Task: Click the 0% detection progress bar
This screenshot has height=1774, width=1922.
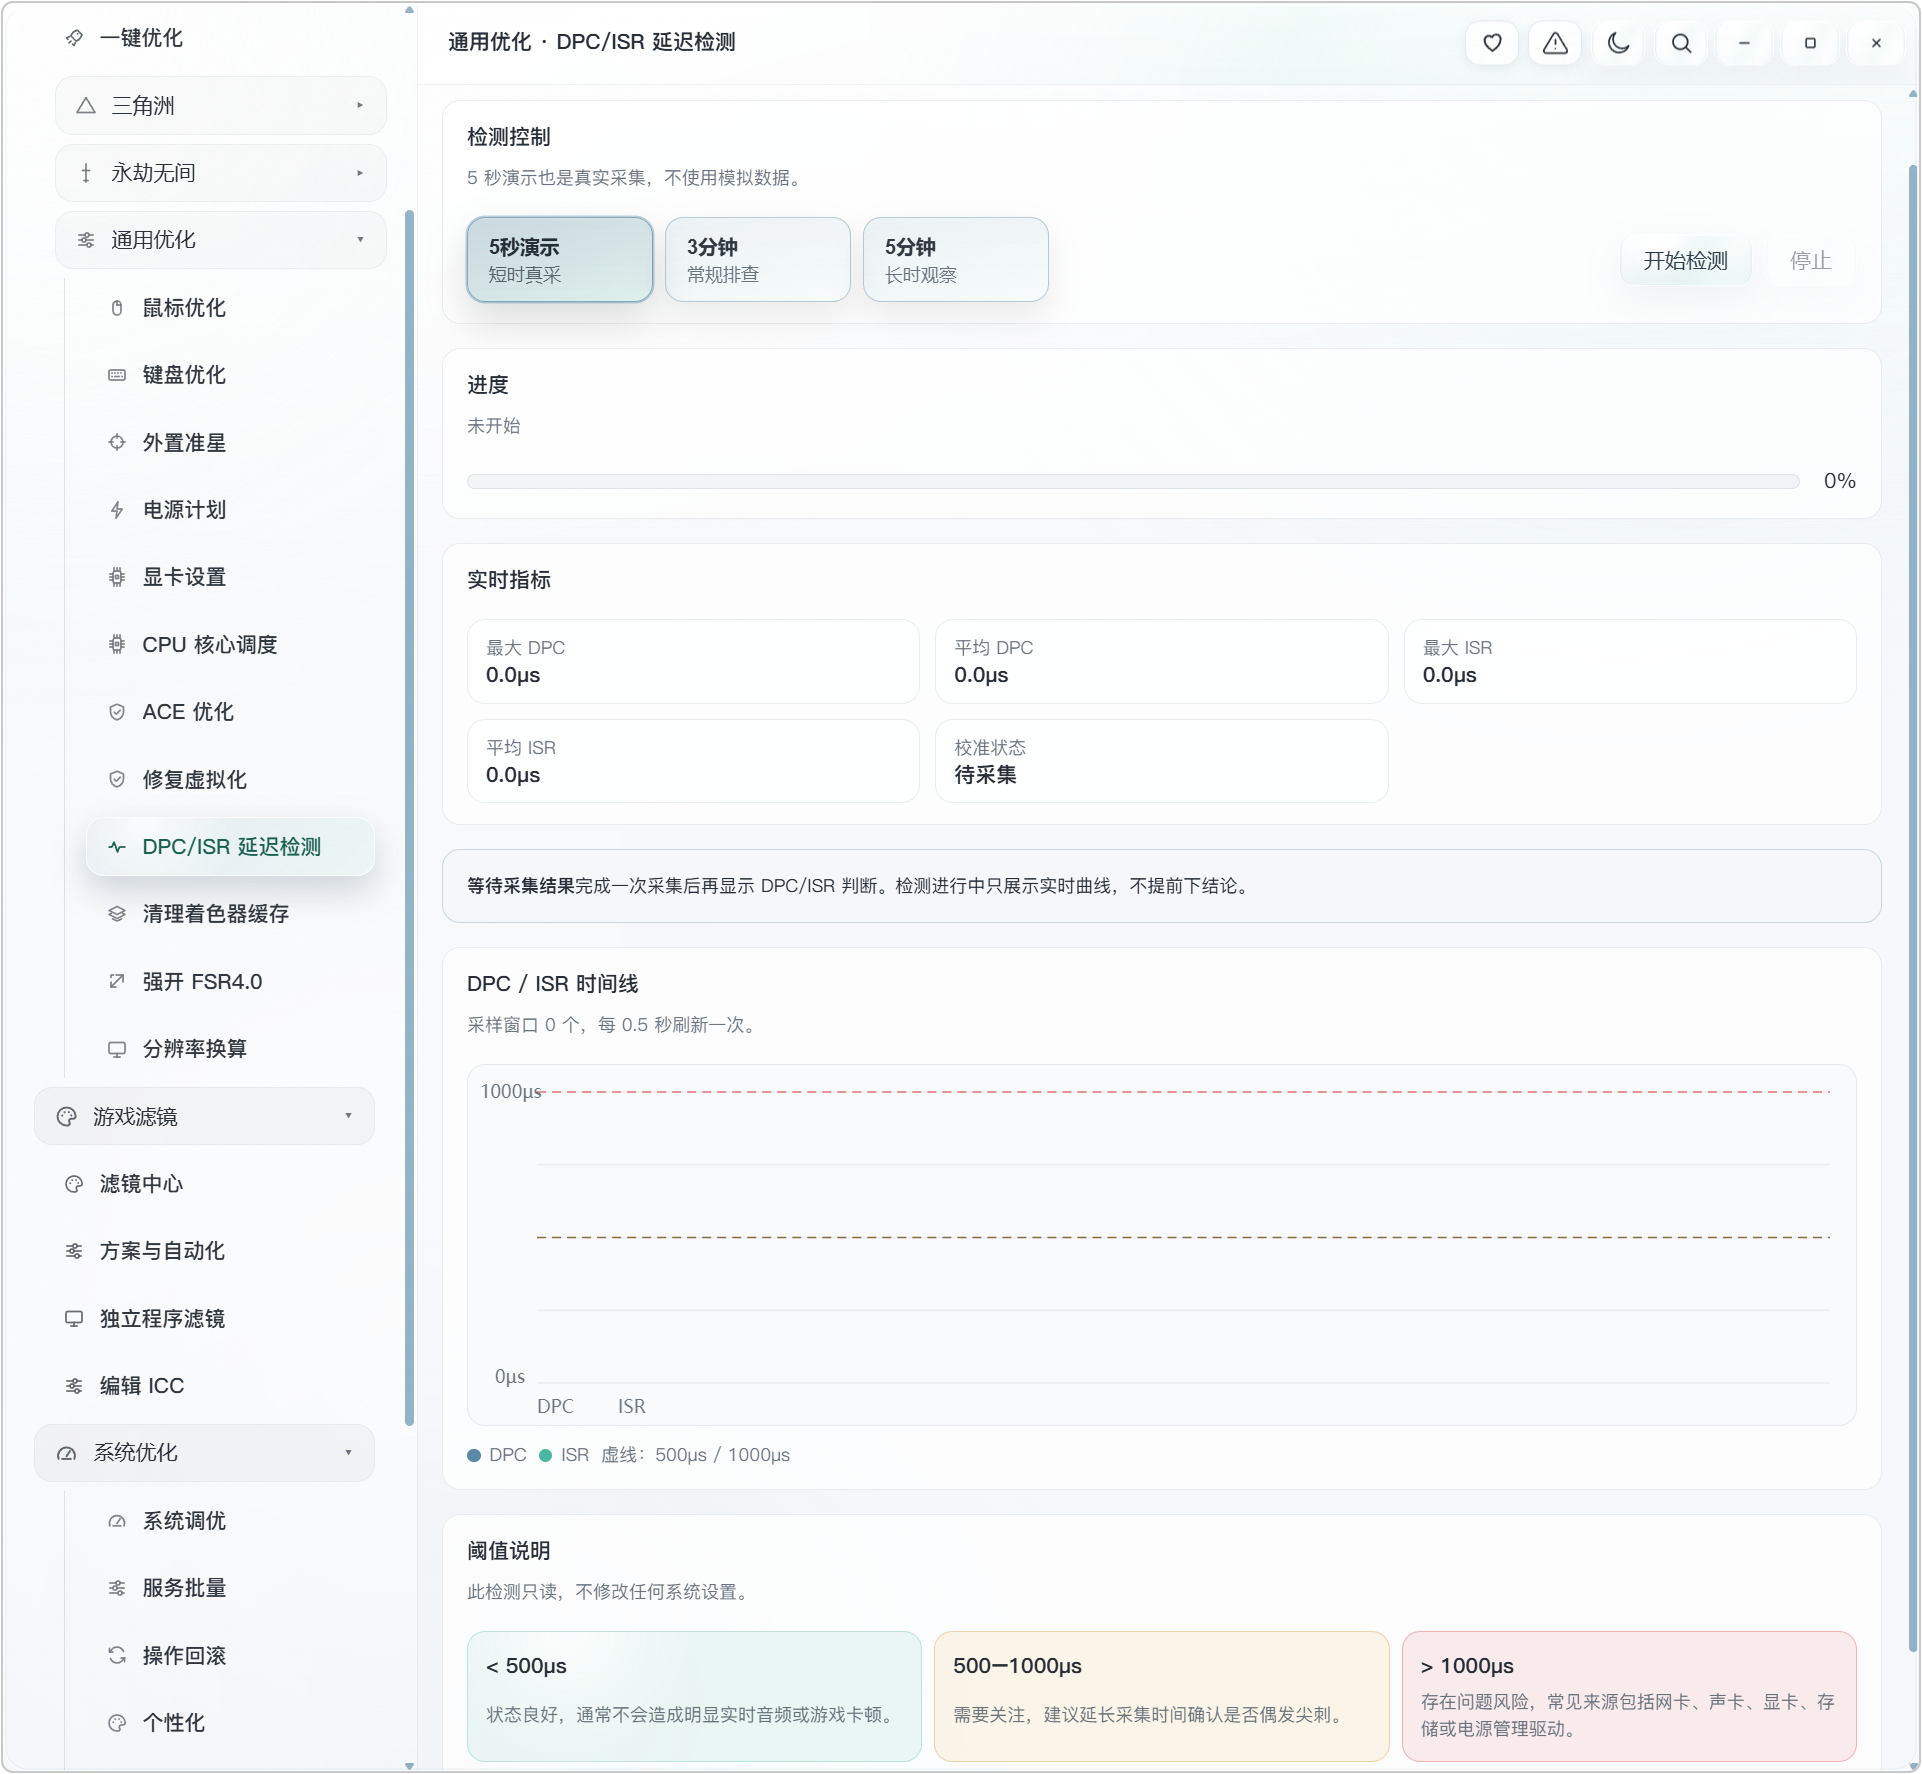Action: click(1133, 482)
